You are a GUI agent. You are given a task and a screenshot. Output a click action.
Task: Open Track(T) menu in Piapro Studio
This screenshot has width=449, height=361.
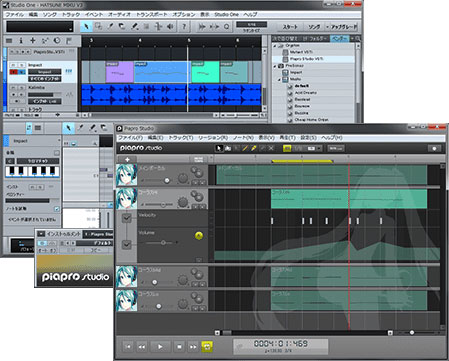click(180, 138)
